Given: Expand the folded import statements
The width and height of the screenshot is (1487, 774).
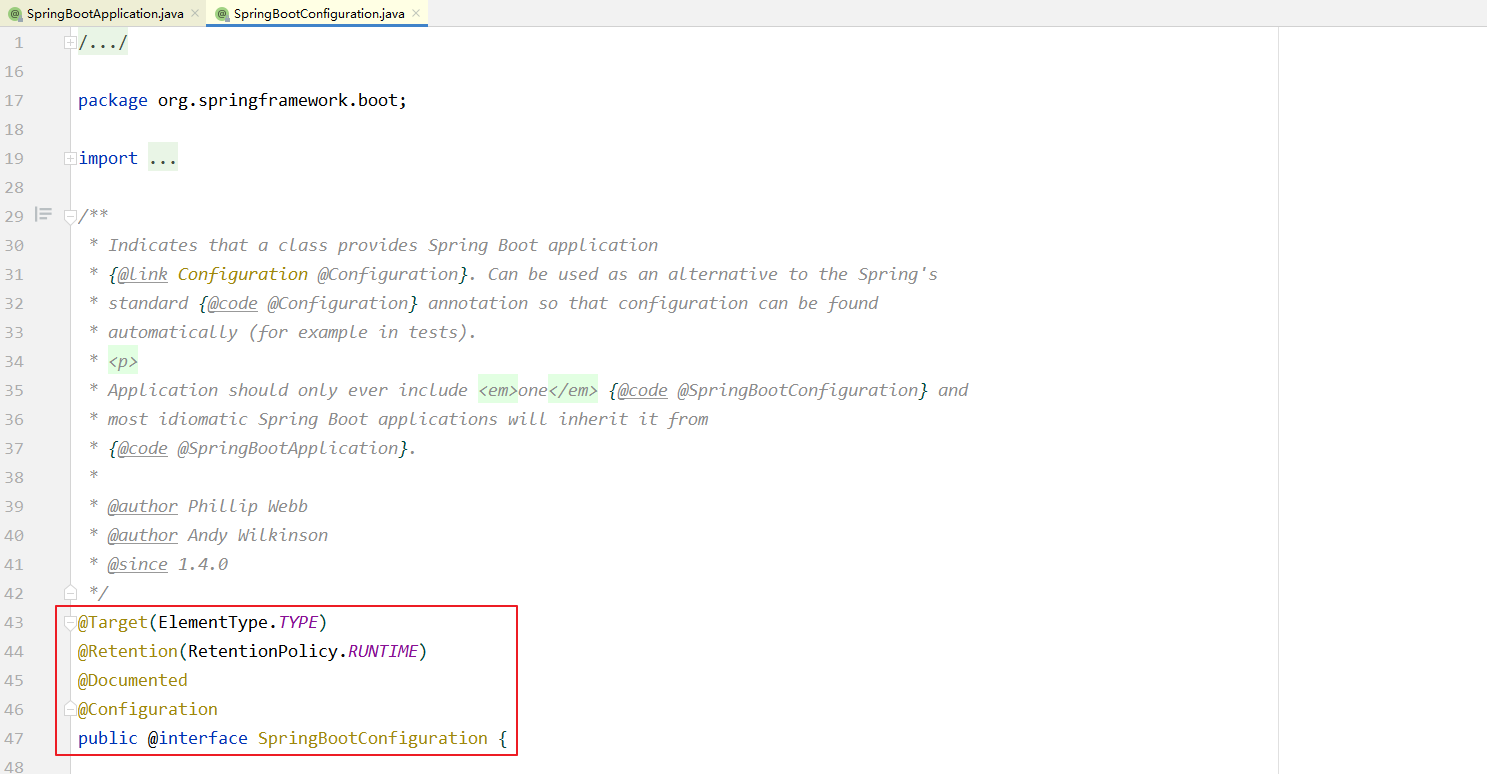Looking at the screenshot, I should click(x=69, y=158).
